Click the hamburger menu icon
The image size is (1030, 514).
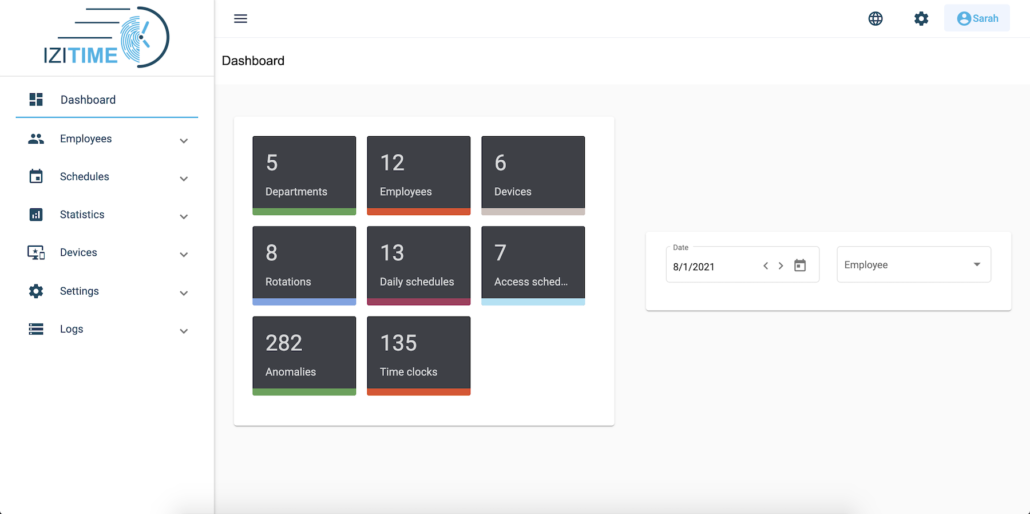[x=240, y=18]
